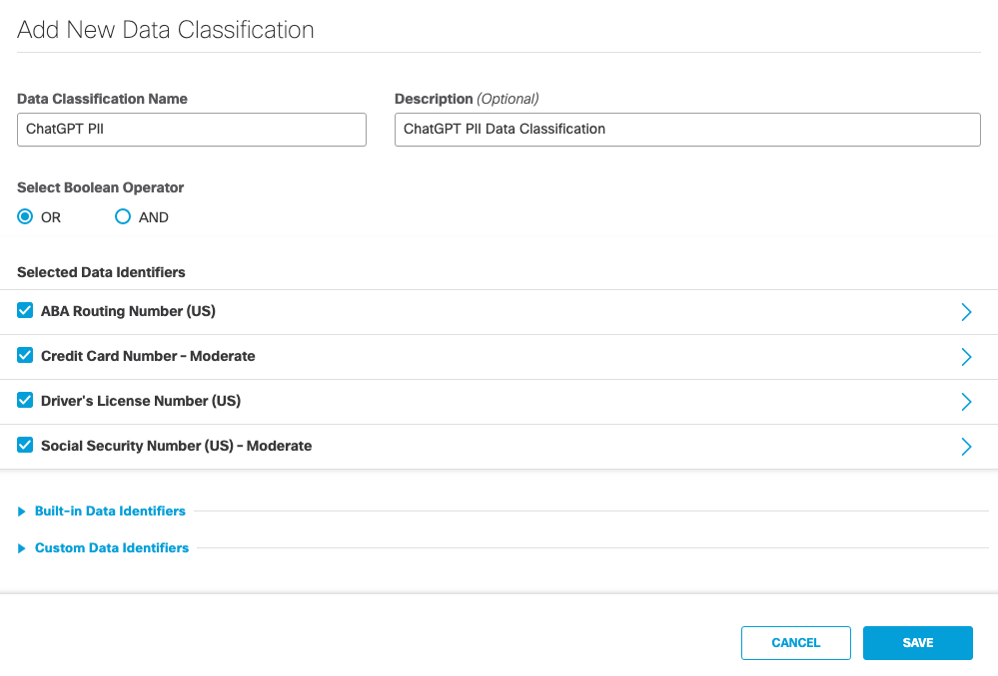Edit the Data Classification Name field
Screen dimensions: 998x676
[191, 129]
